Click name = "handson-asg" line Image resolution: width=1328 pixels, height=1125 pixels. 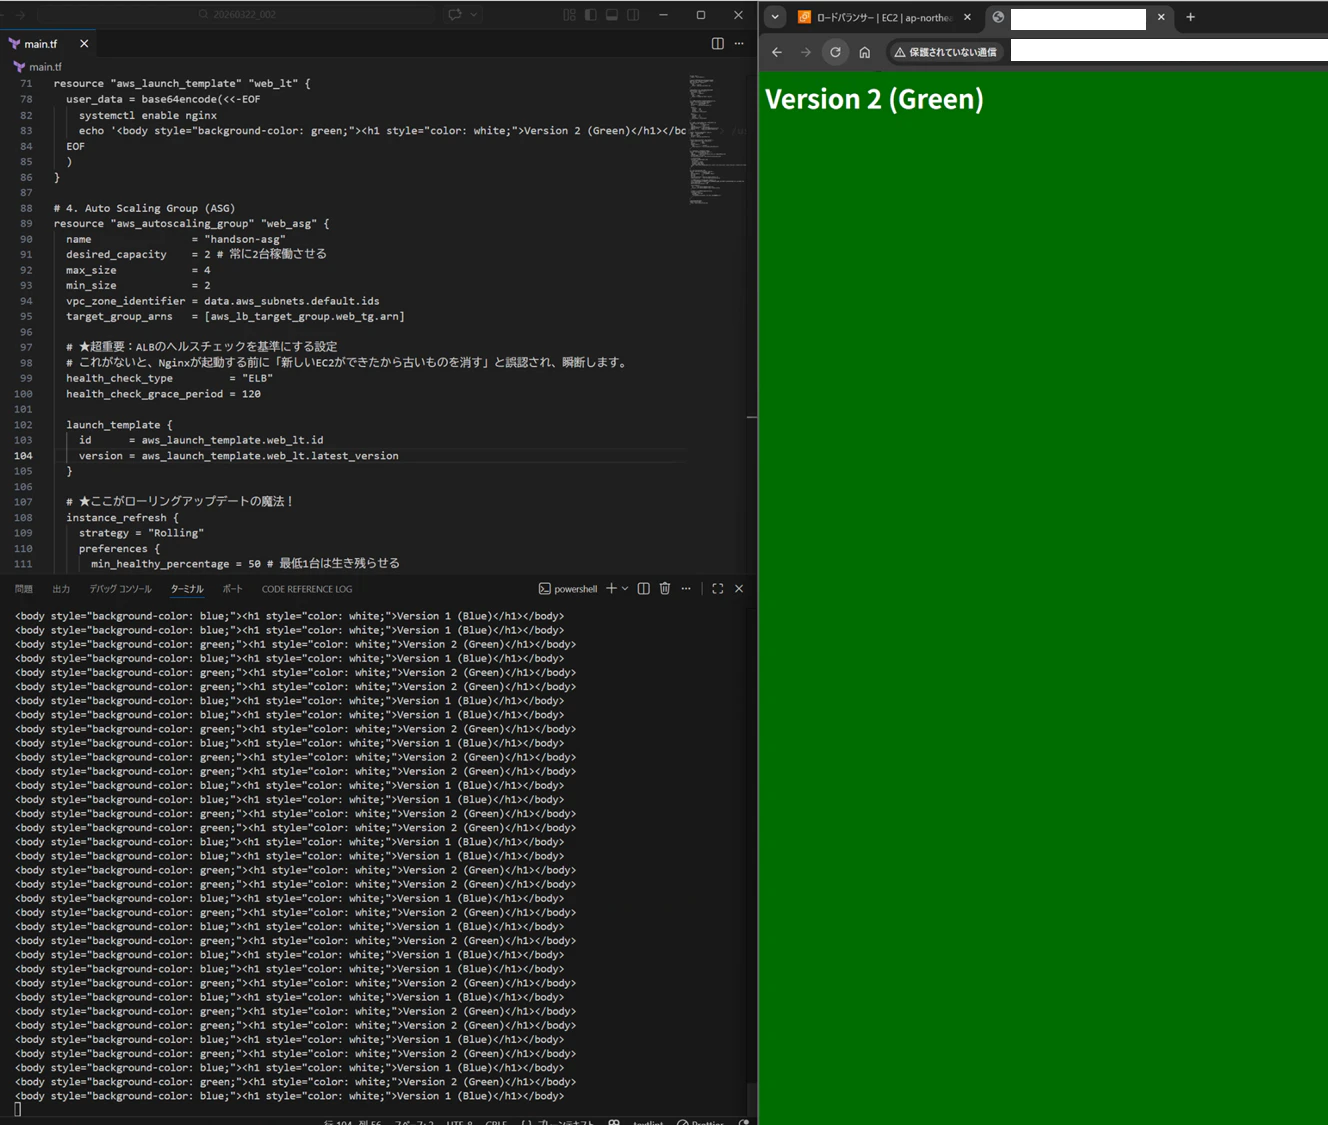[176, 239]
